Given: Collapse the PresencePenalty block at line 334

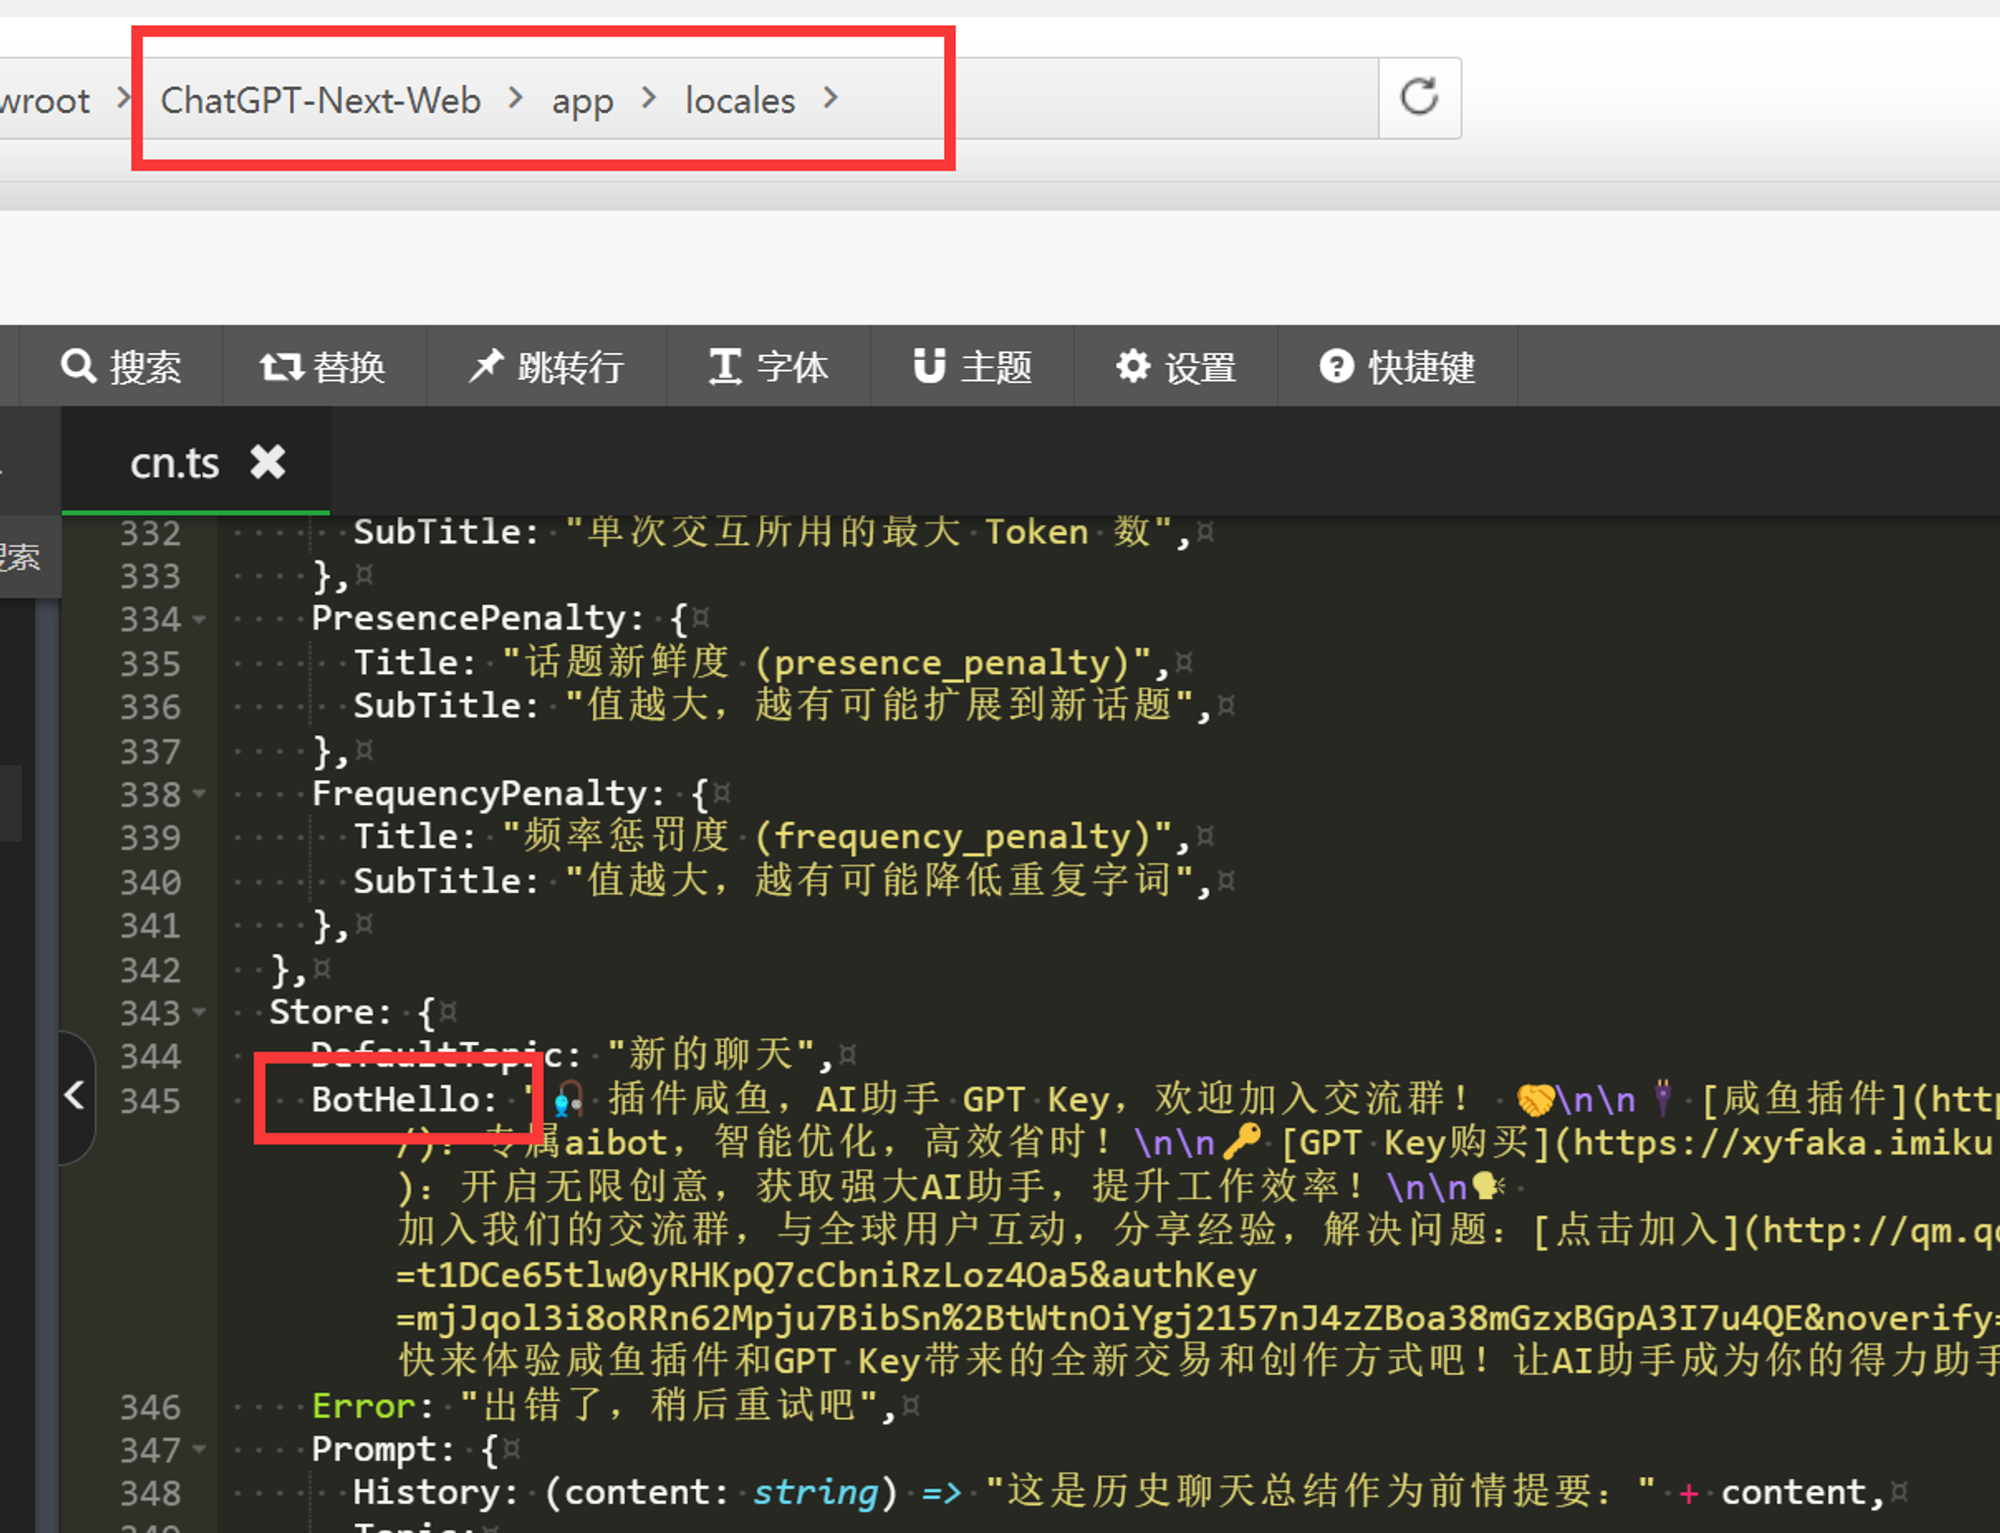Looking at the screenshot, I should tap(200, 620).
